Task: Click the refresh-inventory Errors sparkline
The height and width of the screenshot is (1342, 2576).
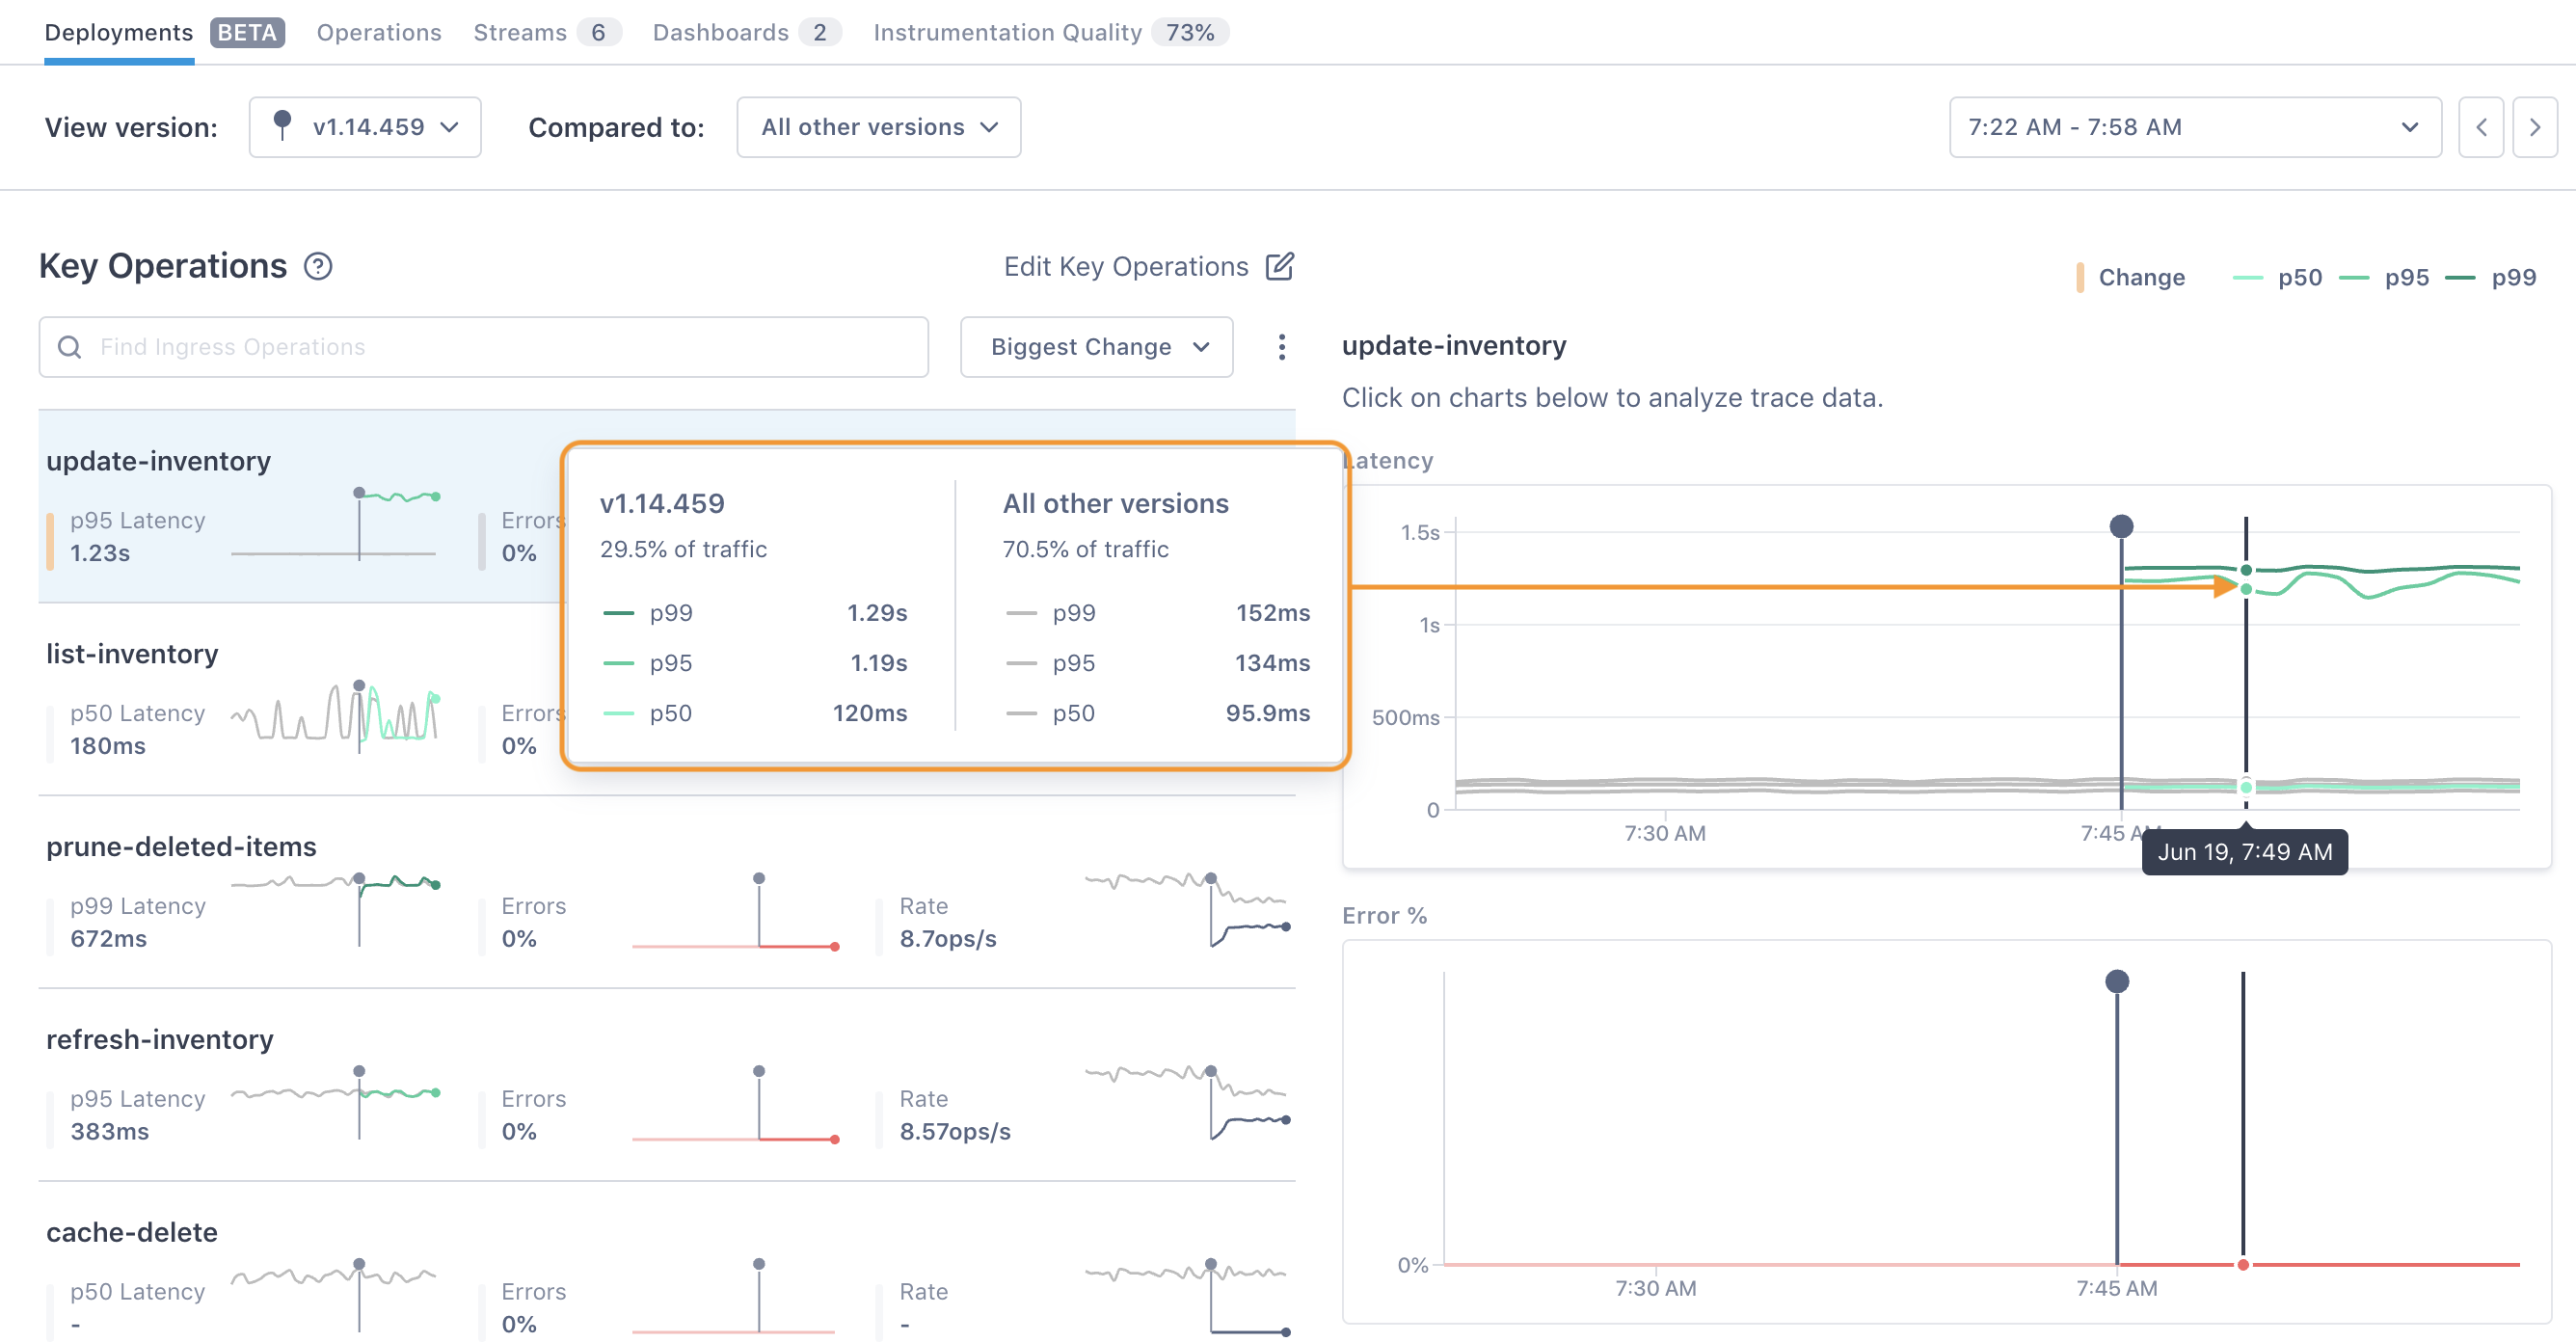Action: coord(734,1103)
